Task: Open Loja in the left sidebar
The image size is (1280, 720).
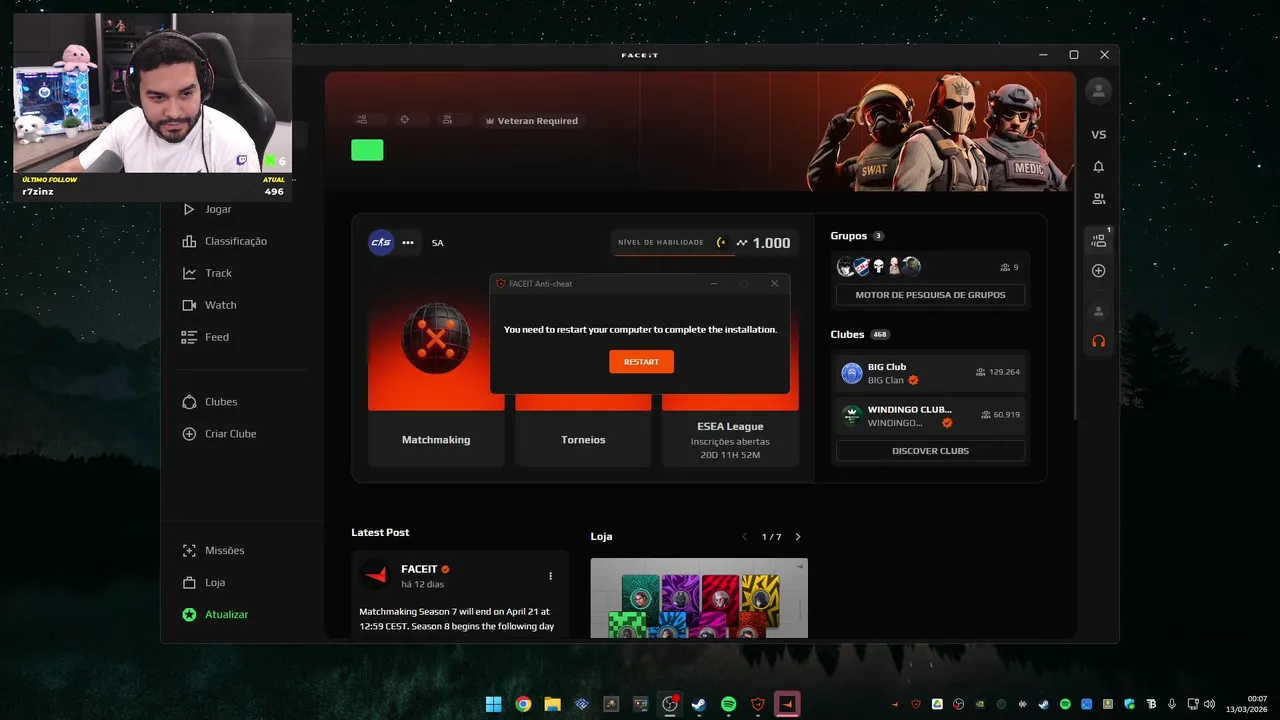Action: pos(215,582)
